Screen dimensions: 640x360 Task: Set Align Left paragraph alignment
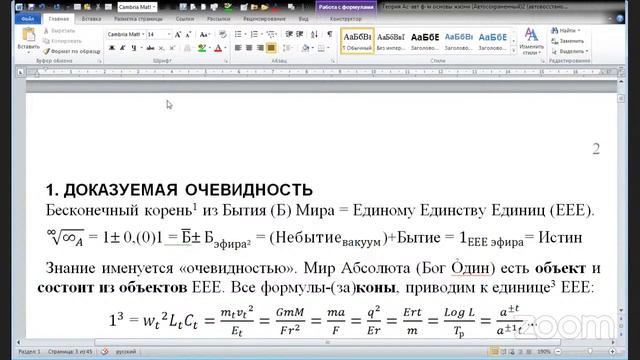(x=238, y=48)
